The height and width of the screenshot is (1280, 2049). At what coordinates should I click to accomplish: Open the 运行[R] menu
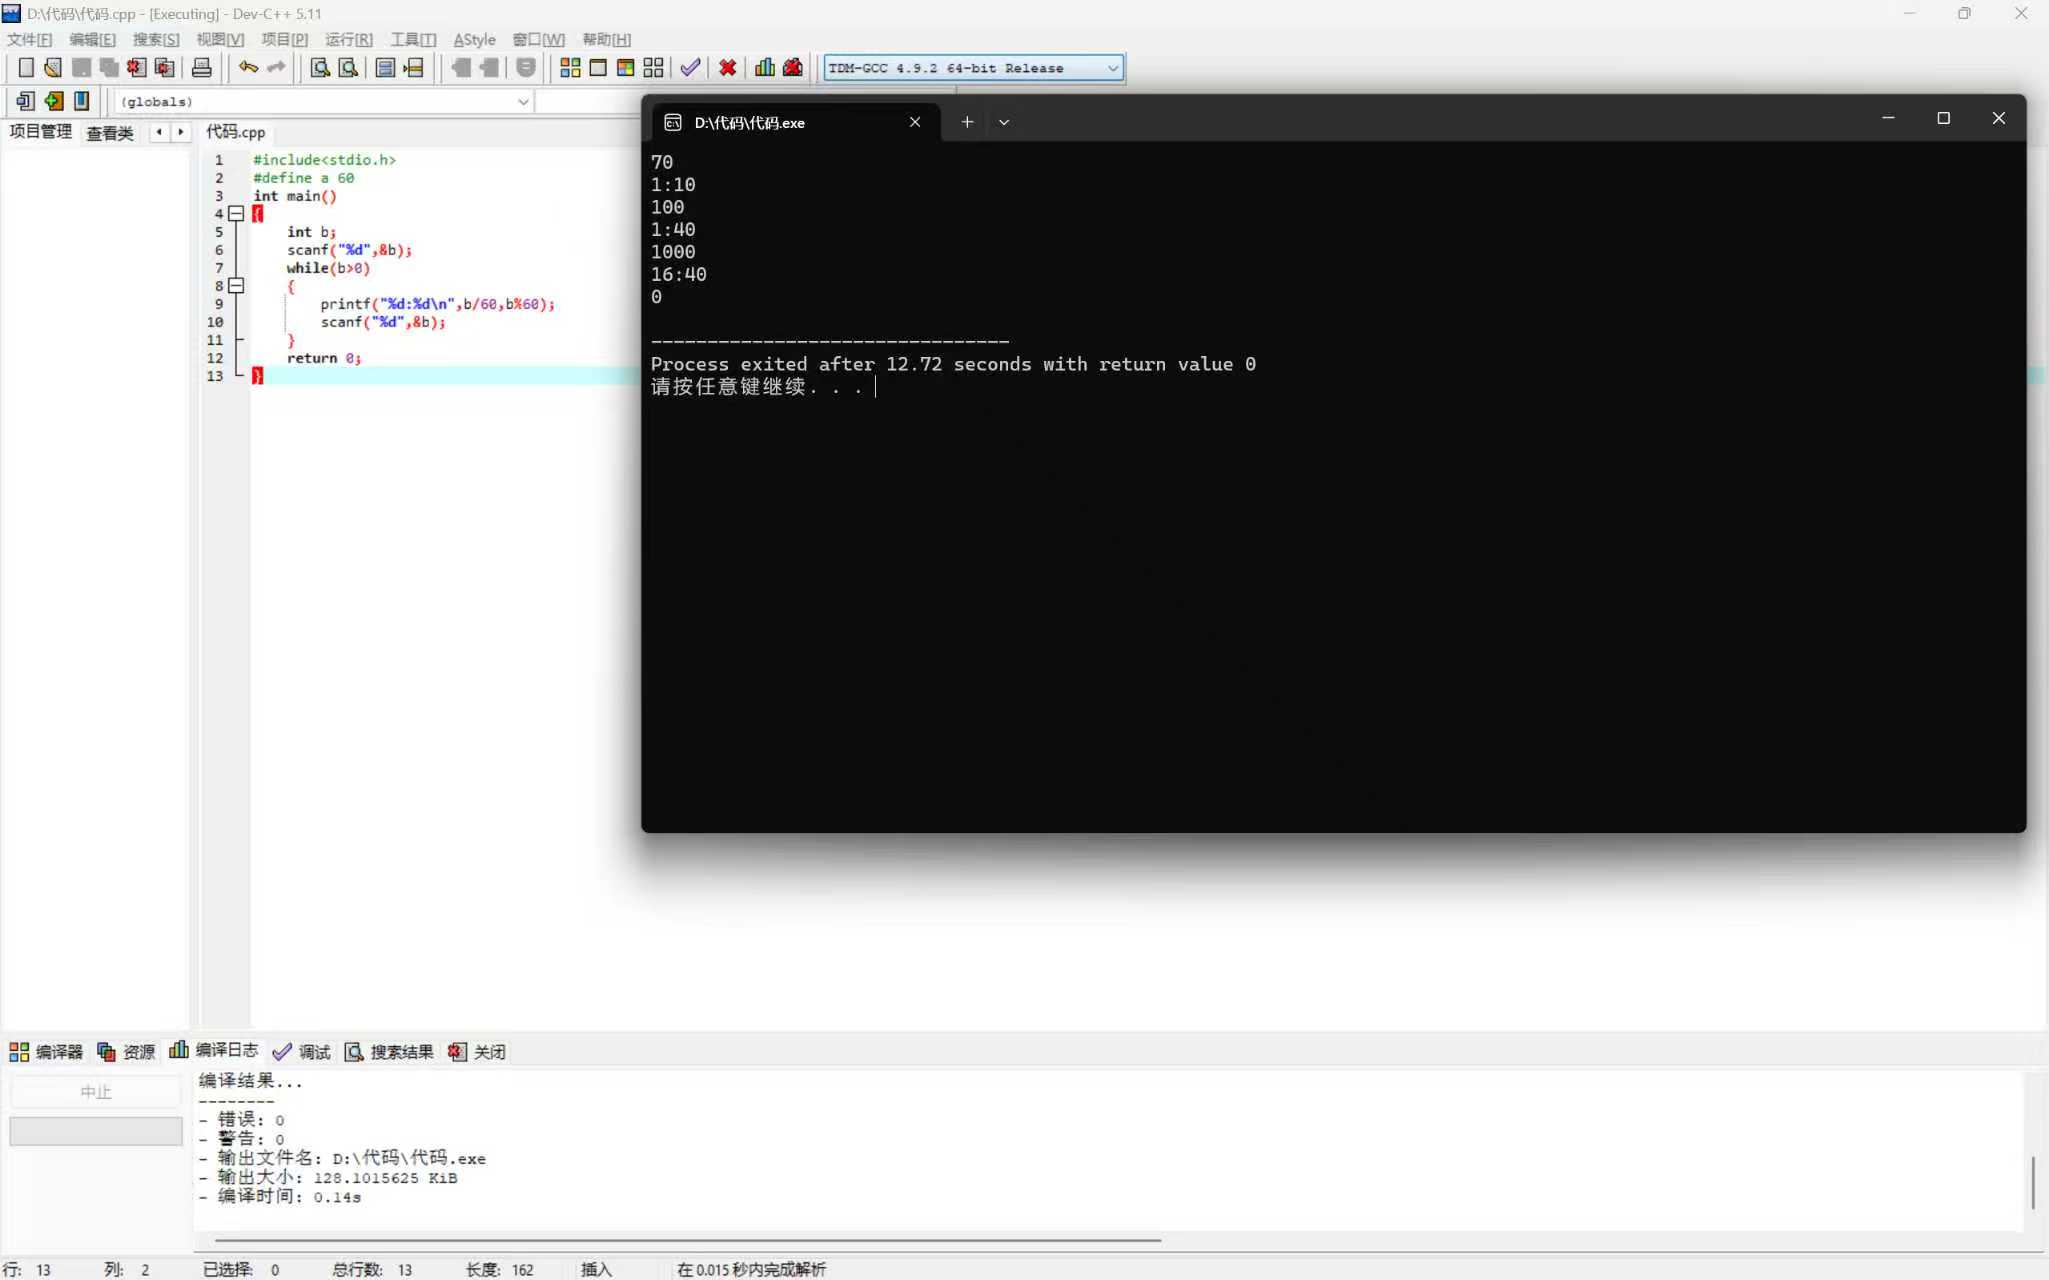[x=348, y=39]
